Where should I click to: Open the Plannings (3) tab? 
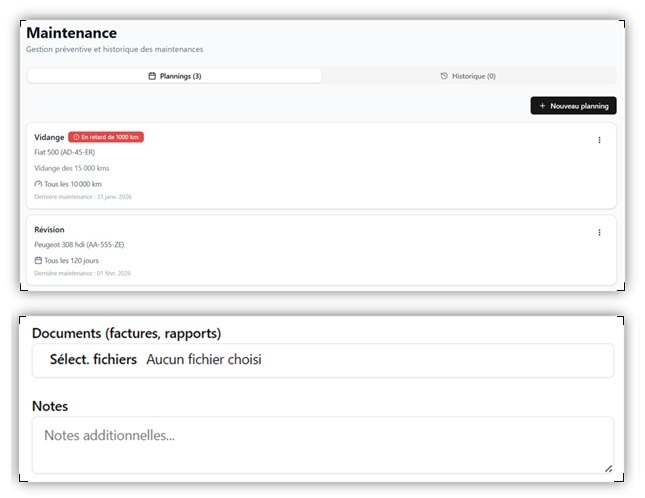tap(174, 76)
